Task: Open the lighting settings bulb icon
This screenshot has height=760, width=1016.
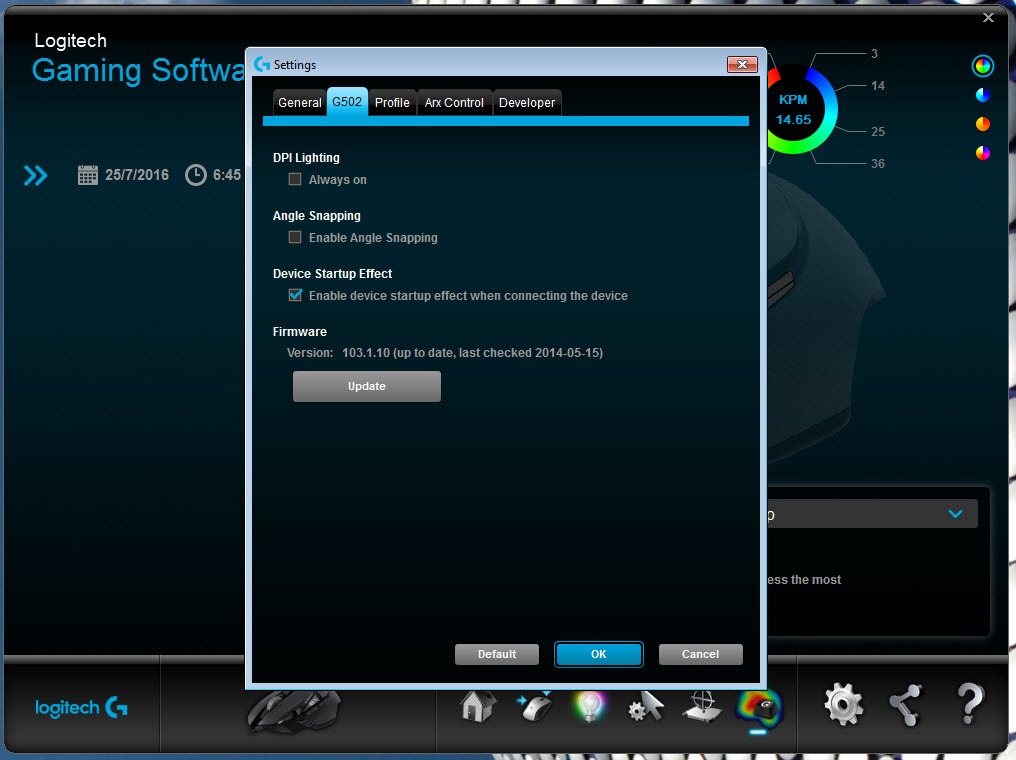Action: 590,706
